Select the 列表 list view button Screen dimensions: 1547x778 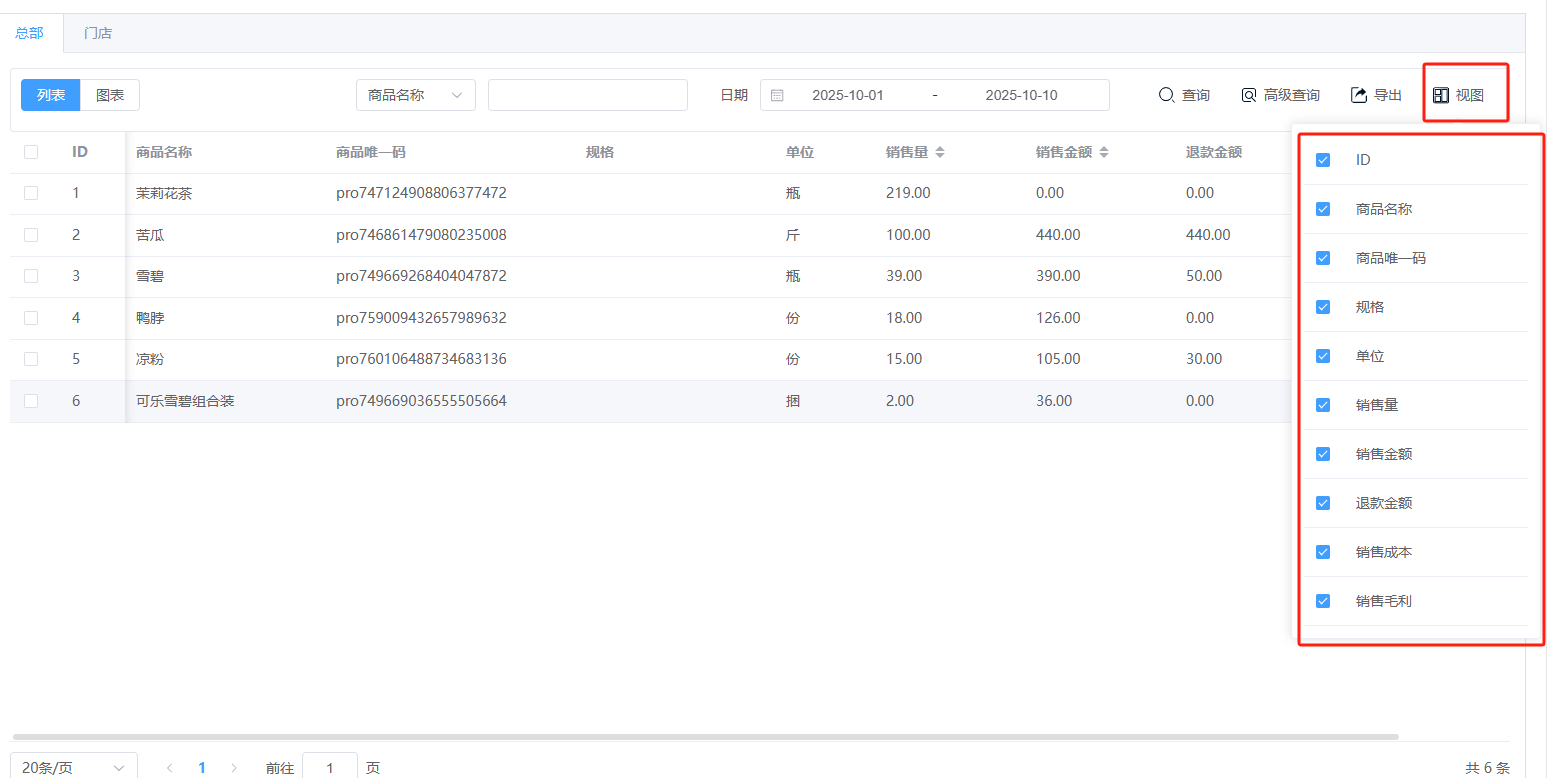tap(51, 95)
